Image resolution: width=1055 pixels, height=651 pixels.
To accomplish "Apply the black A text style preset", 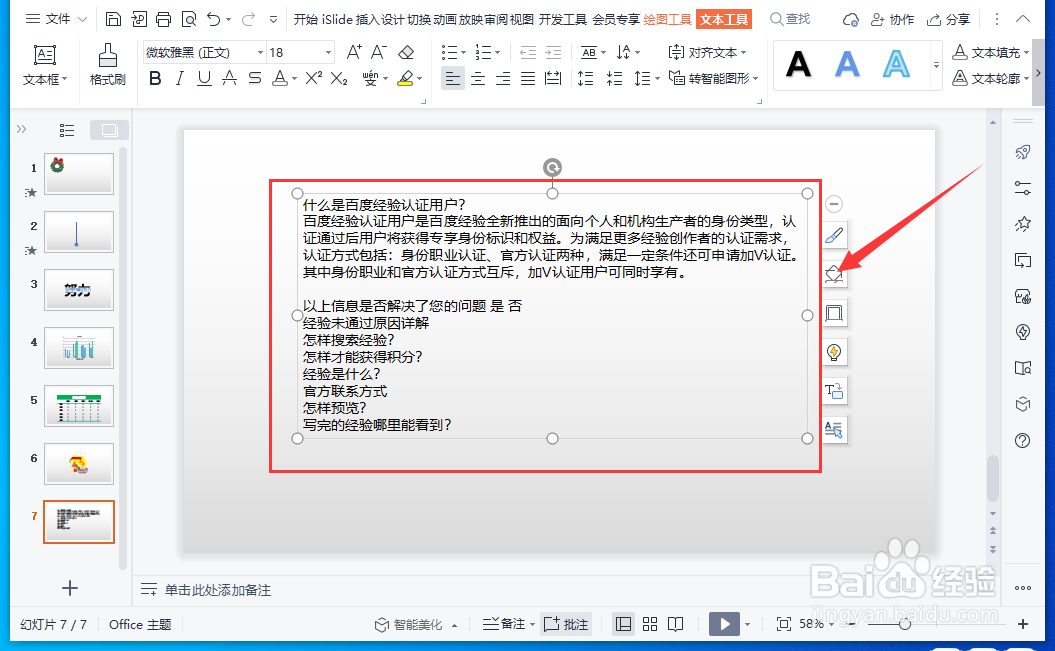I will click(x=799, y=65).
